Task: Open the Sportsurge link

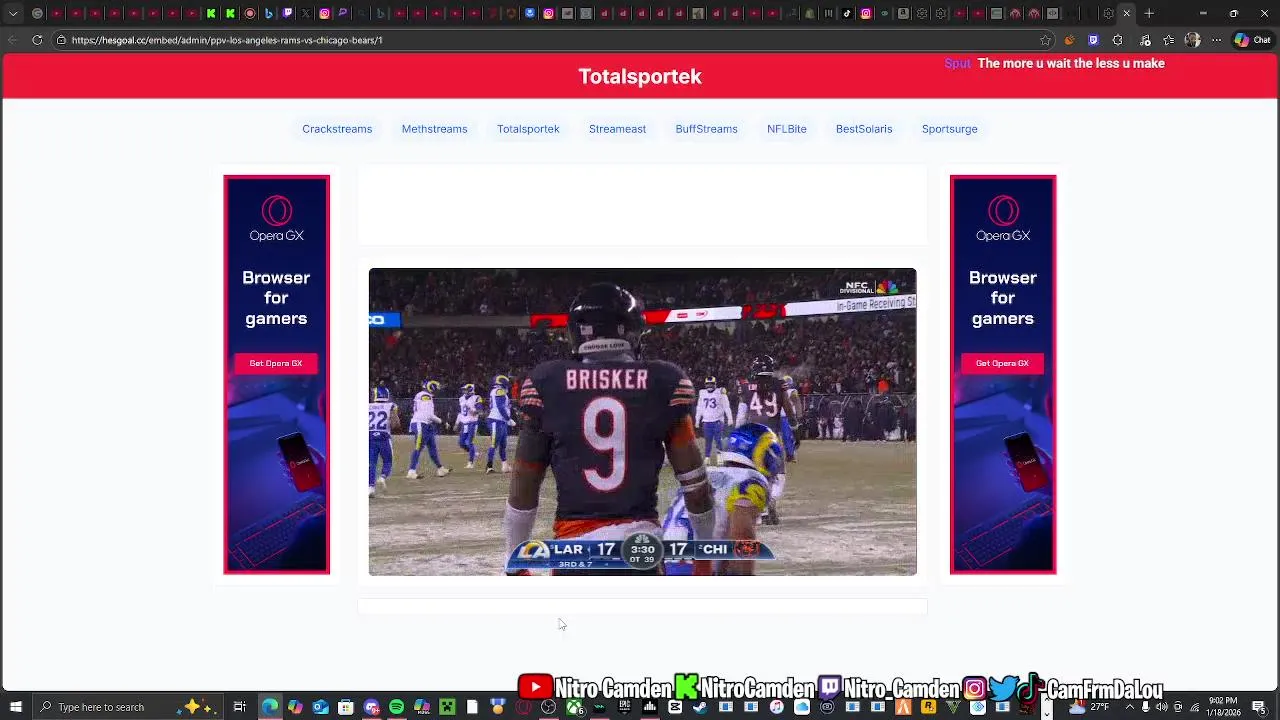Action: 949,129
